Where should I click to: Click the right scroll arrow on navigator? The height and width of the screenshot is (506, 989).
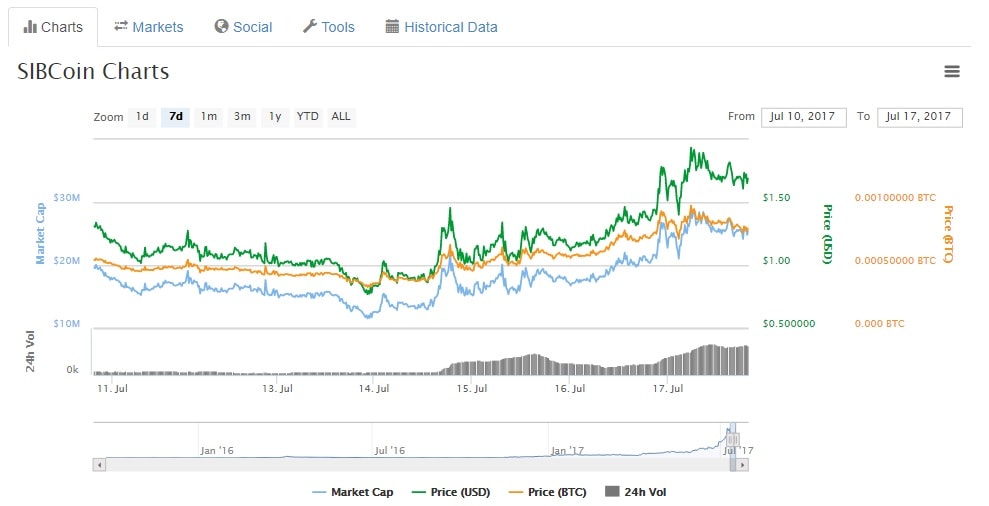[x=743, y=464]
